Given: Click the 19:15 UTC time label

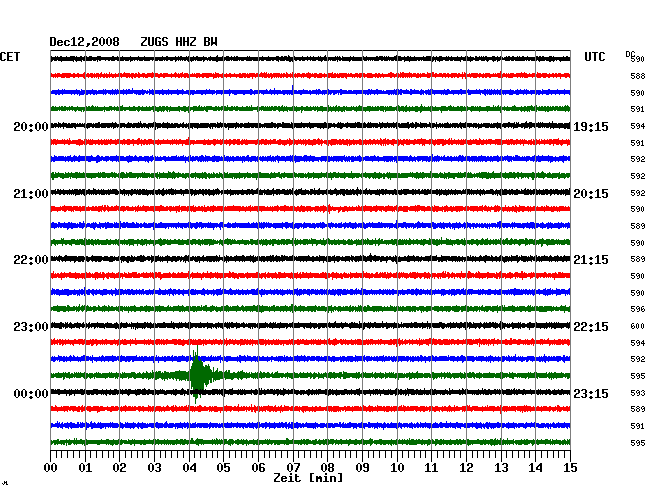Looking at the screenshot, I should [x=591, y=126].
